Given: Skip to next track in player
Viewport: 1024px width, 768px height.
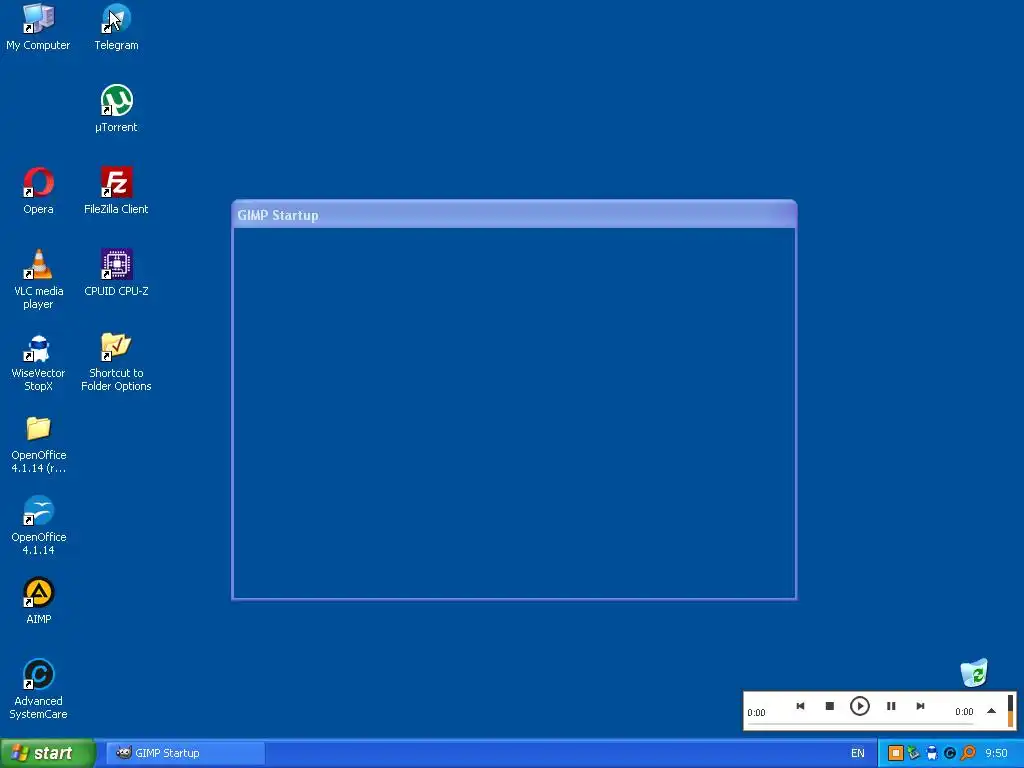Looking at the screenshot, I should pos(920,706).
